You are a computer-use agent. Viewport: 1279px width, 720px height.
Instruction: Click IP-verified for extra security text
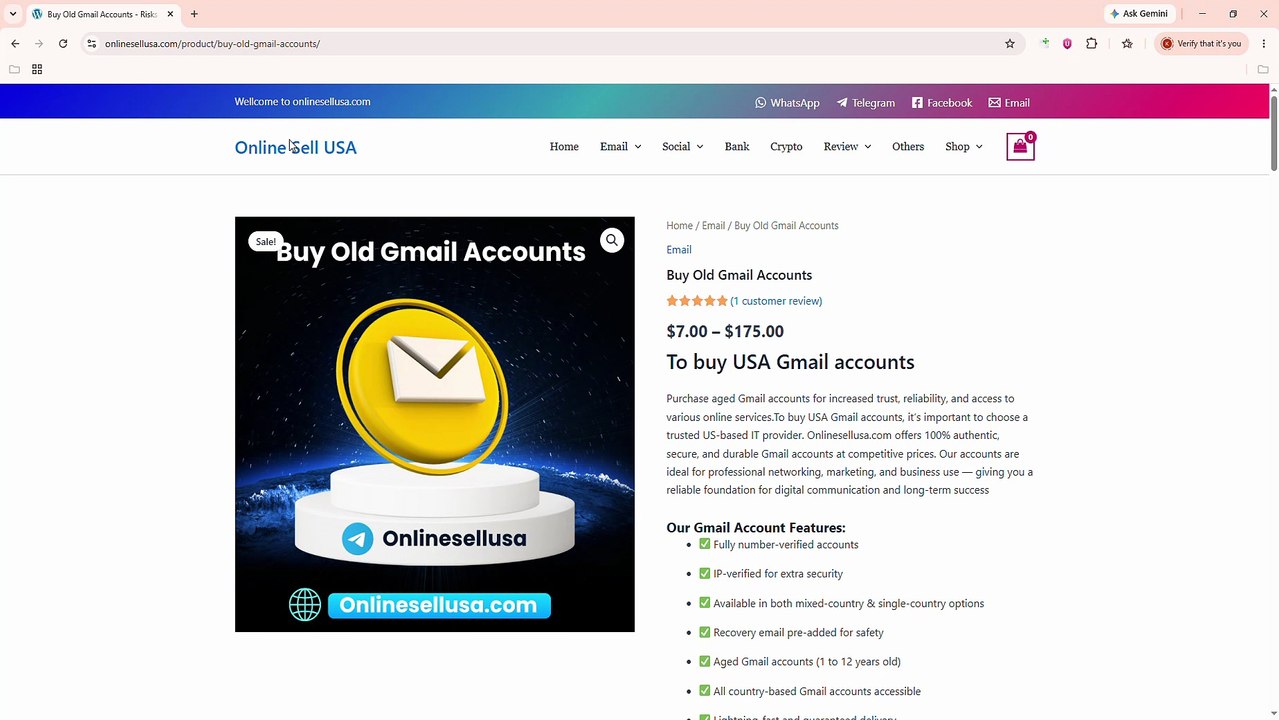point(778,573)
